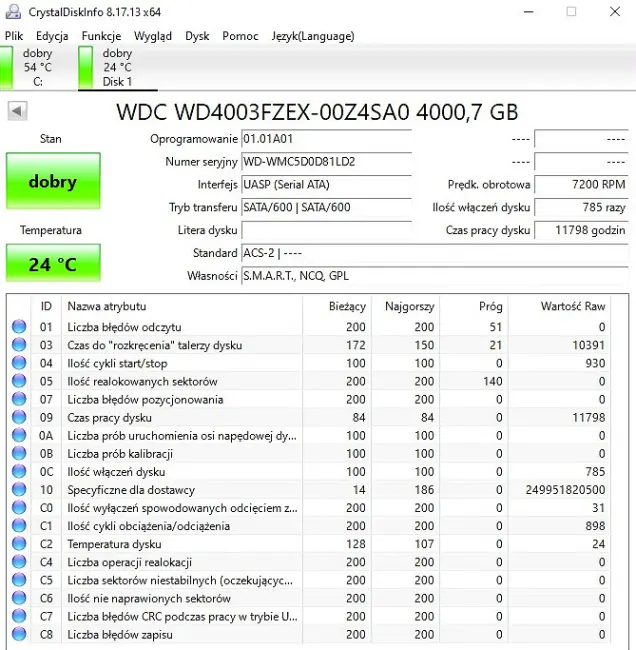Close the CrystalDiskInfo window

[615, 12]
